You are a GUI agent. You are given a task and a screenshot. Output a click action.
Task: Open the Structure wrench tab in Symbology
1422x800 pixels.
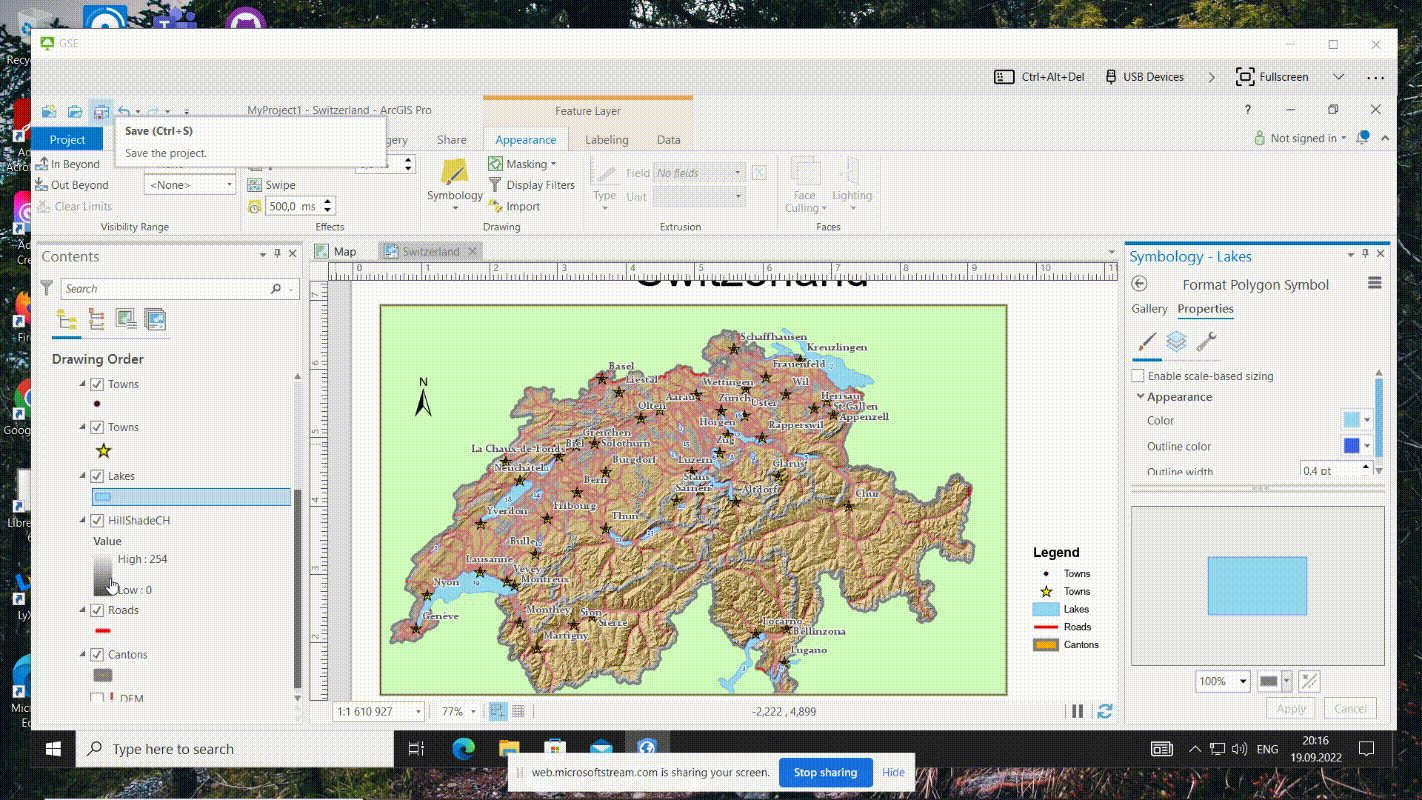pyautogui.click(x=1206, y=342)
